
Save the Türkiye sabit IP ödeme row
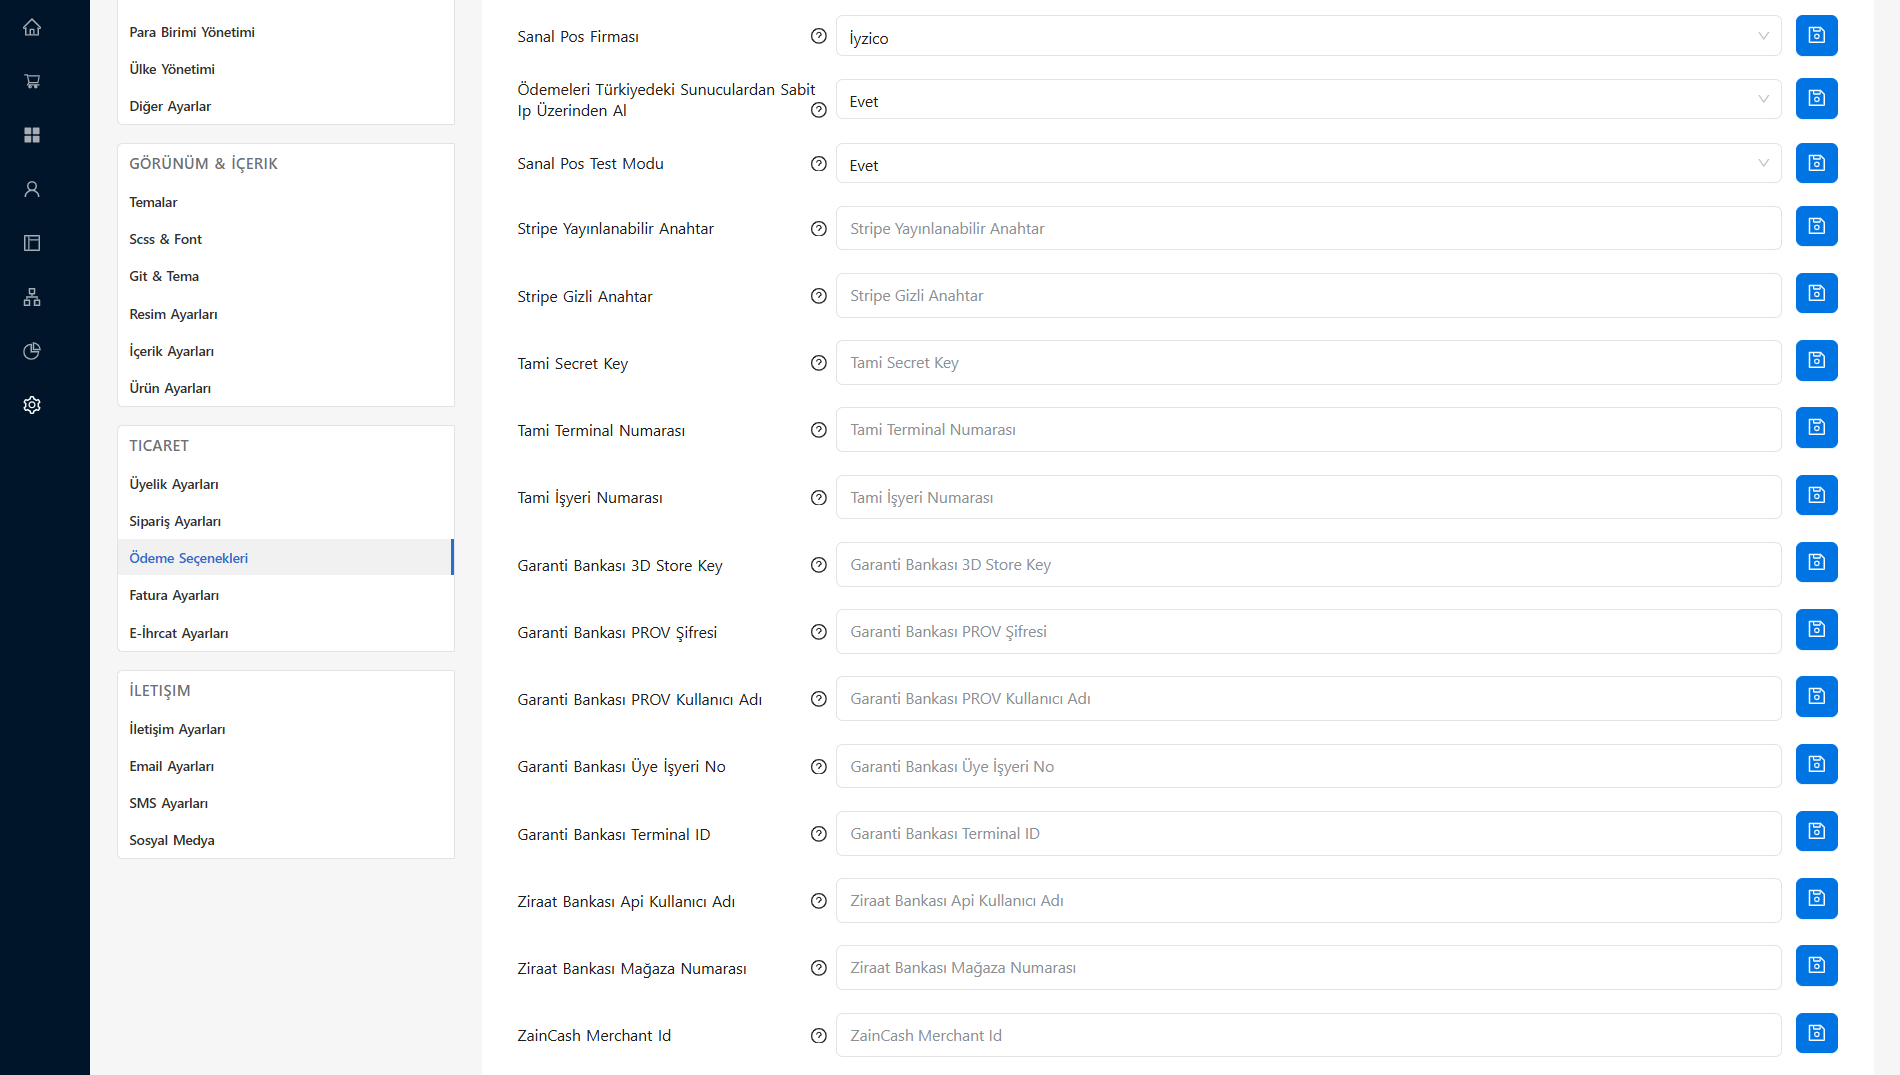coord(1816,98)
